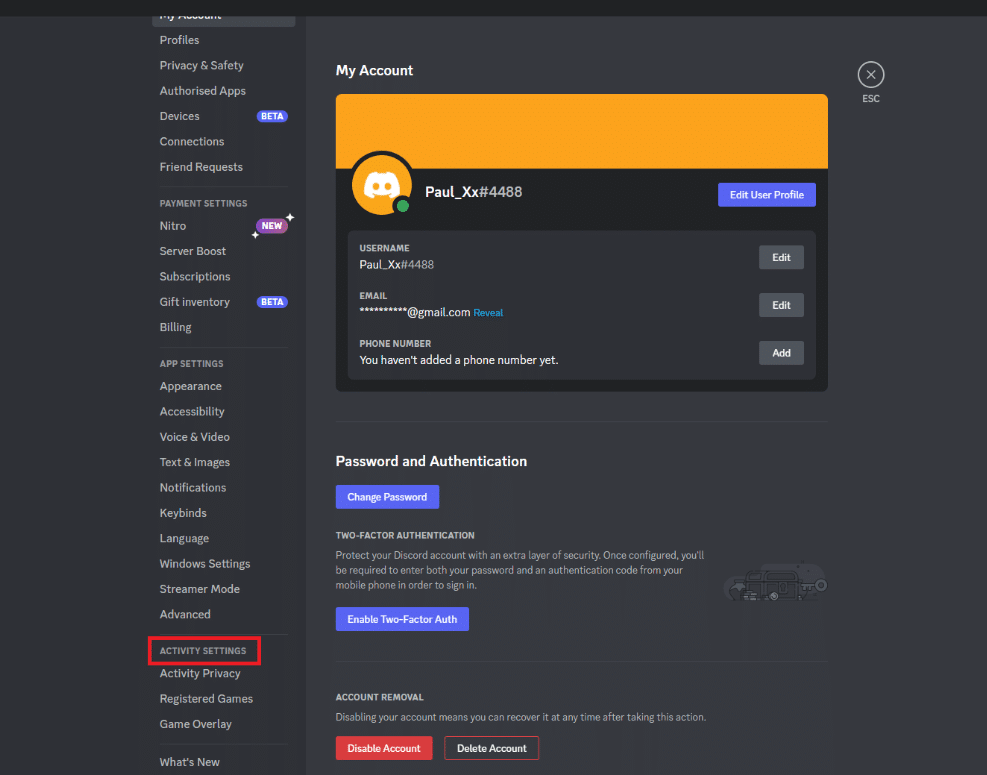
Task: Click the BETA badge next to Devices
Action: (272, 116)
